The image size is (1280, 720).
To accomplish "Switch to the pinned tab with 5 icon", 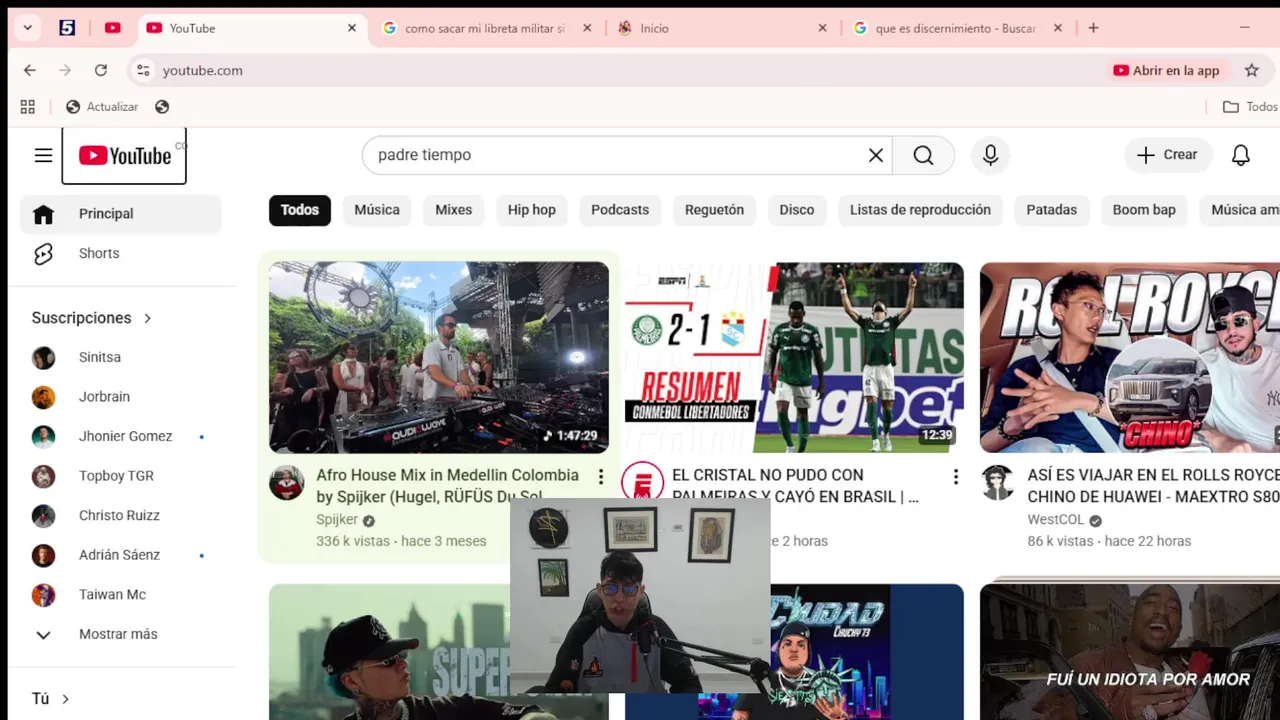I will click(x=67, y=28).
